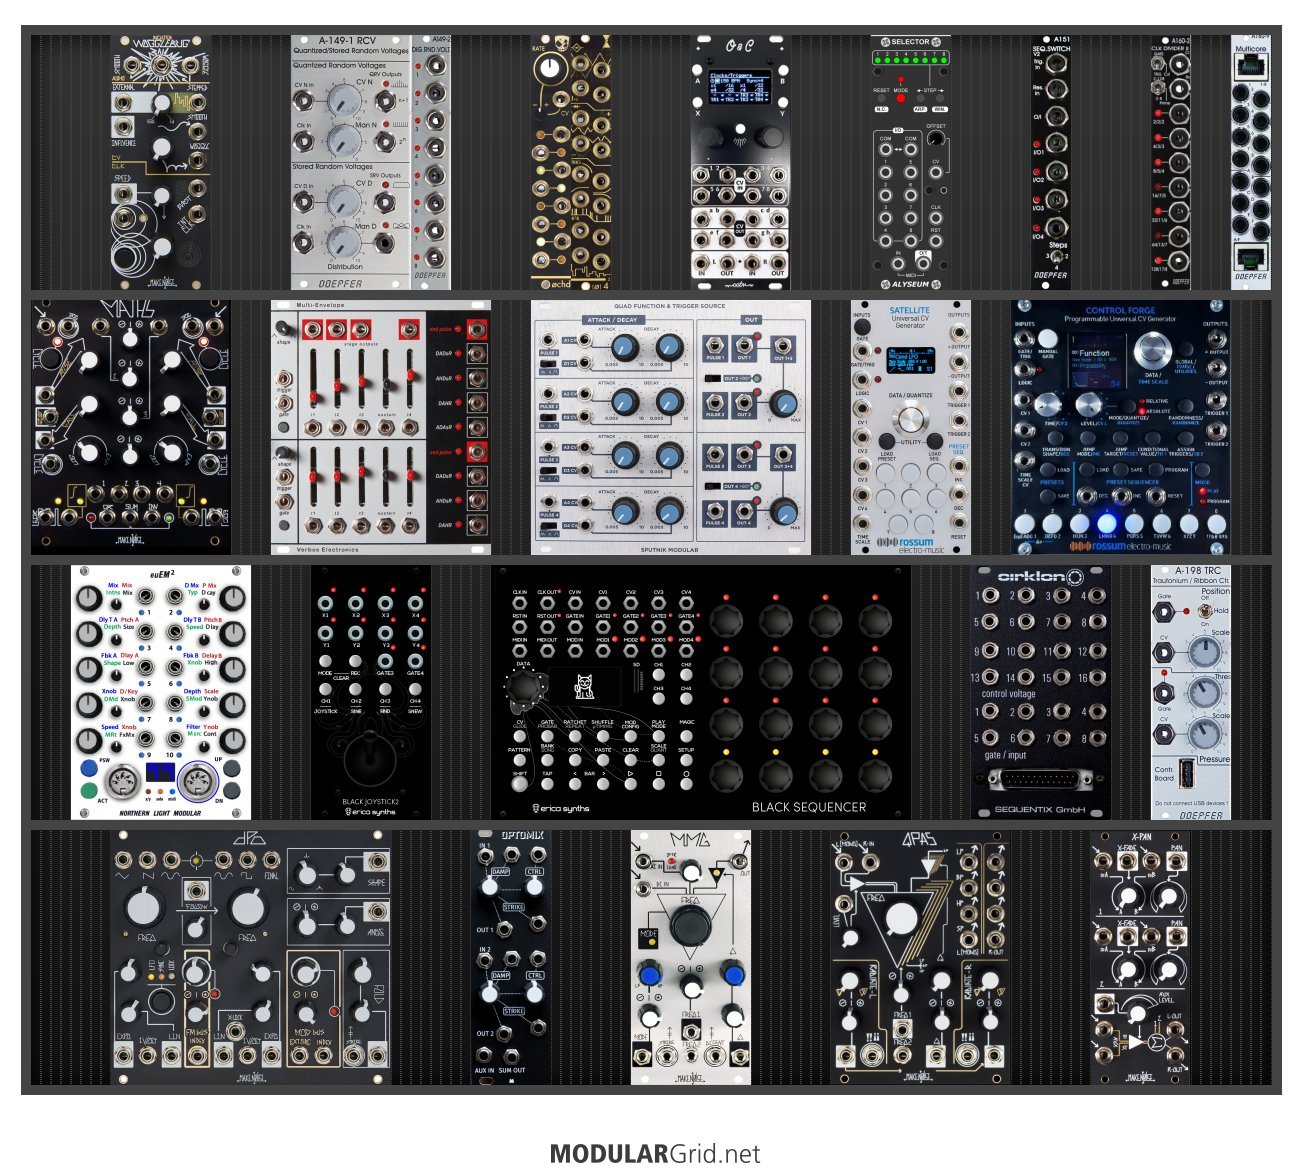Viewport: 1312px width, 1175px height.
Task: Push the MANUAL GATE button on Control Forge
Action: point(1047,340)
